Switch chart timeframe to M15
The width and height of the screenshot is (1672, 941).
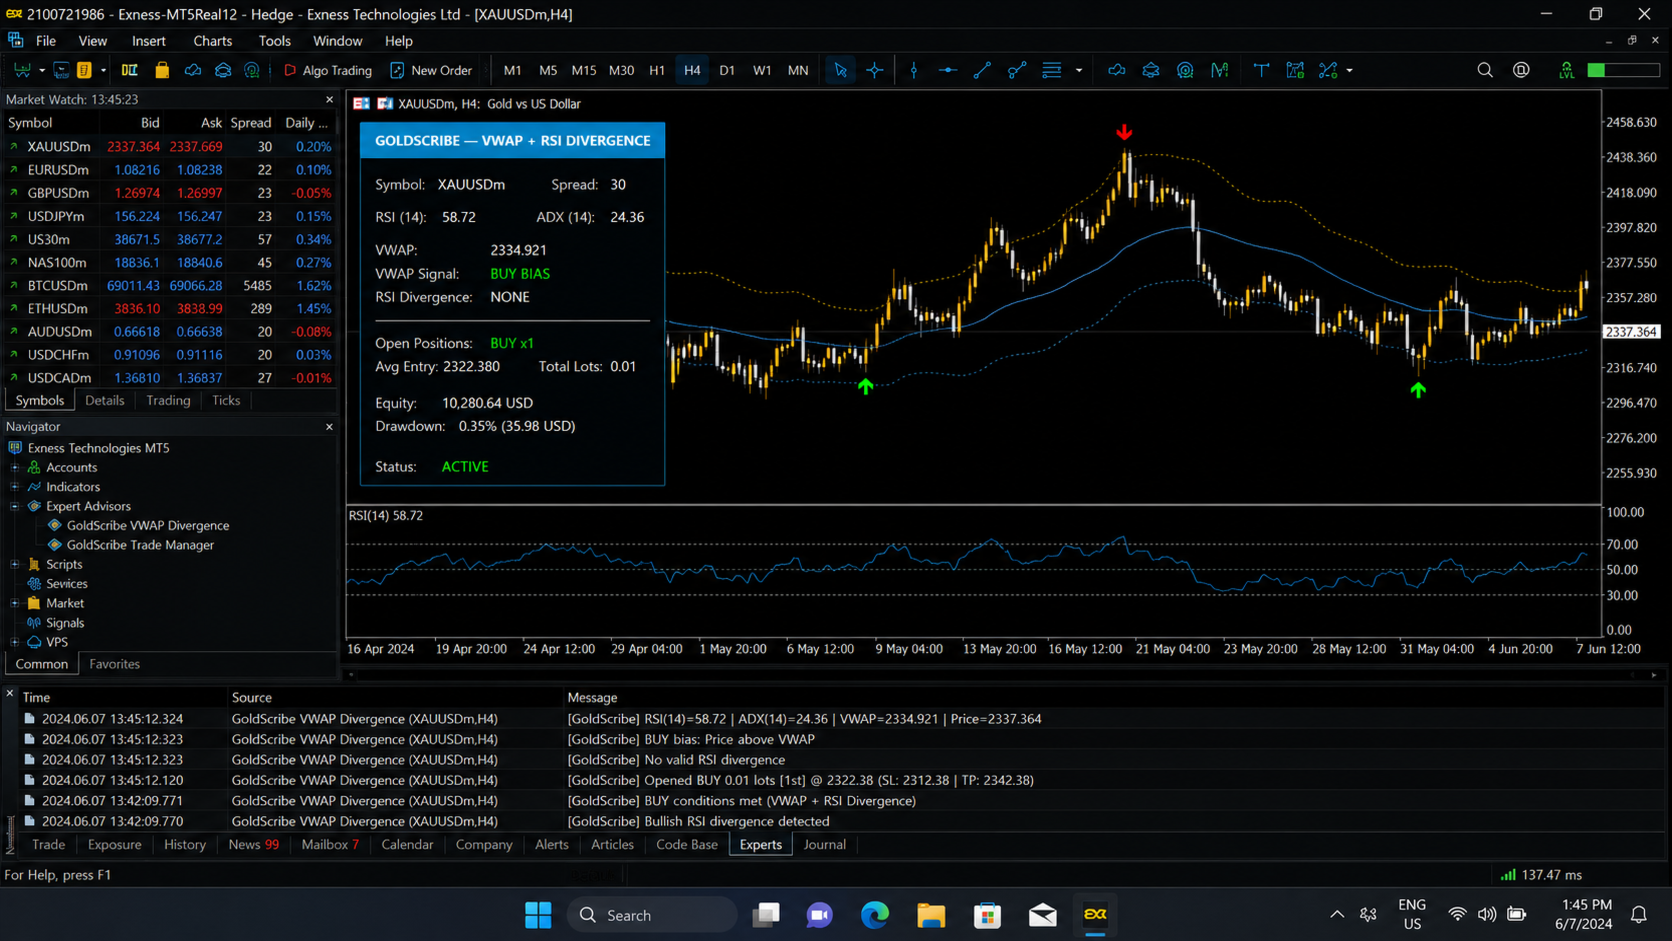[x=584, y=70]
